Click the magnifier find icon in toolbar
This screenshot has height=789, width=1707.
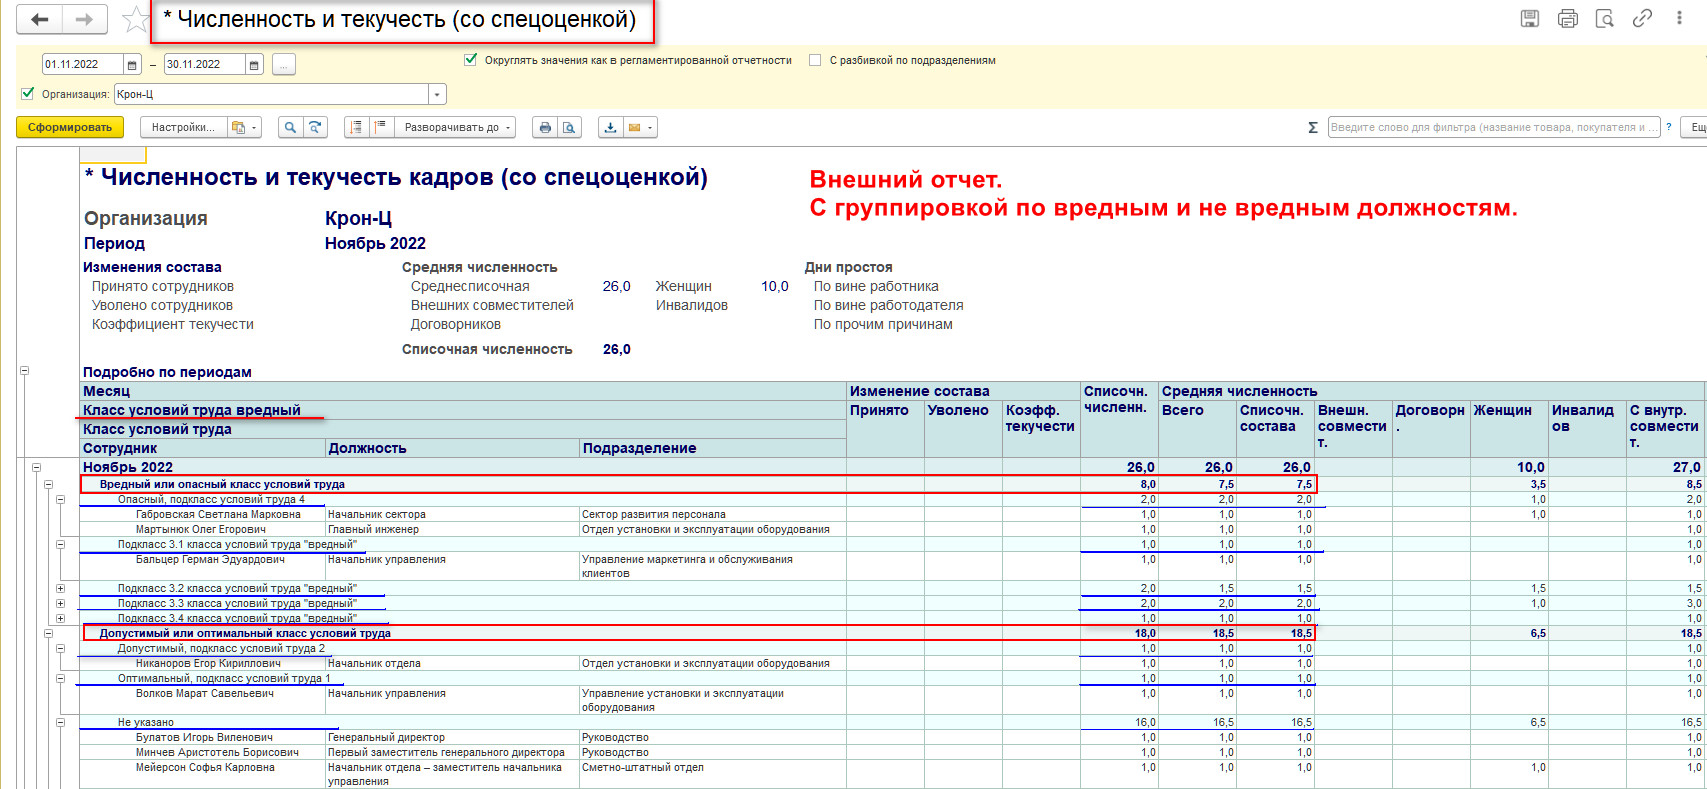click(290, 127)
